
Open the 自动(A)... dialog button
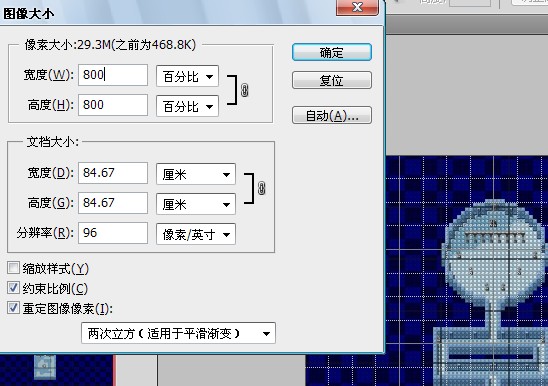332,115
